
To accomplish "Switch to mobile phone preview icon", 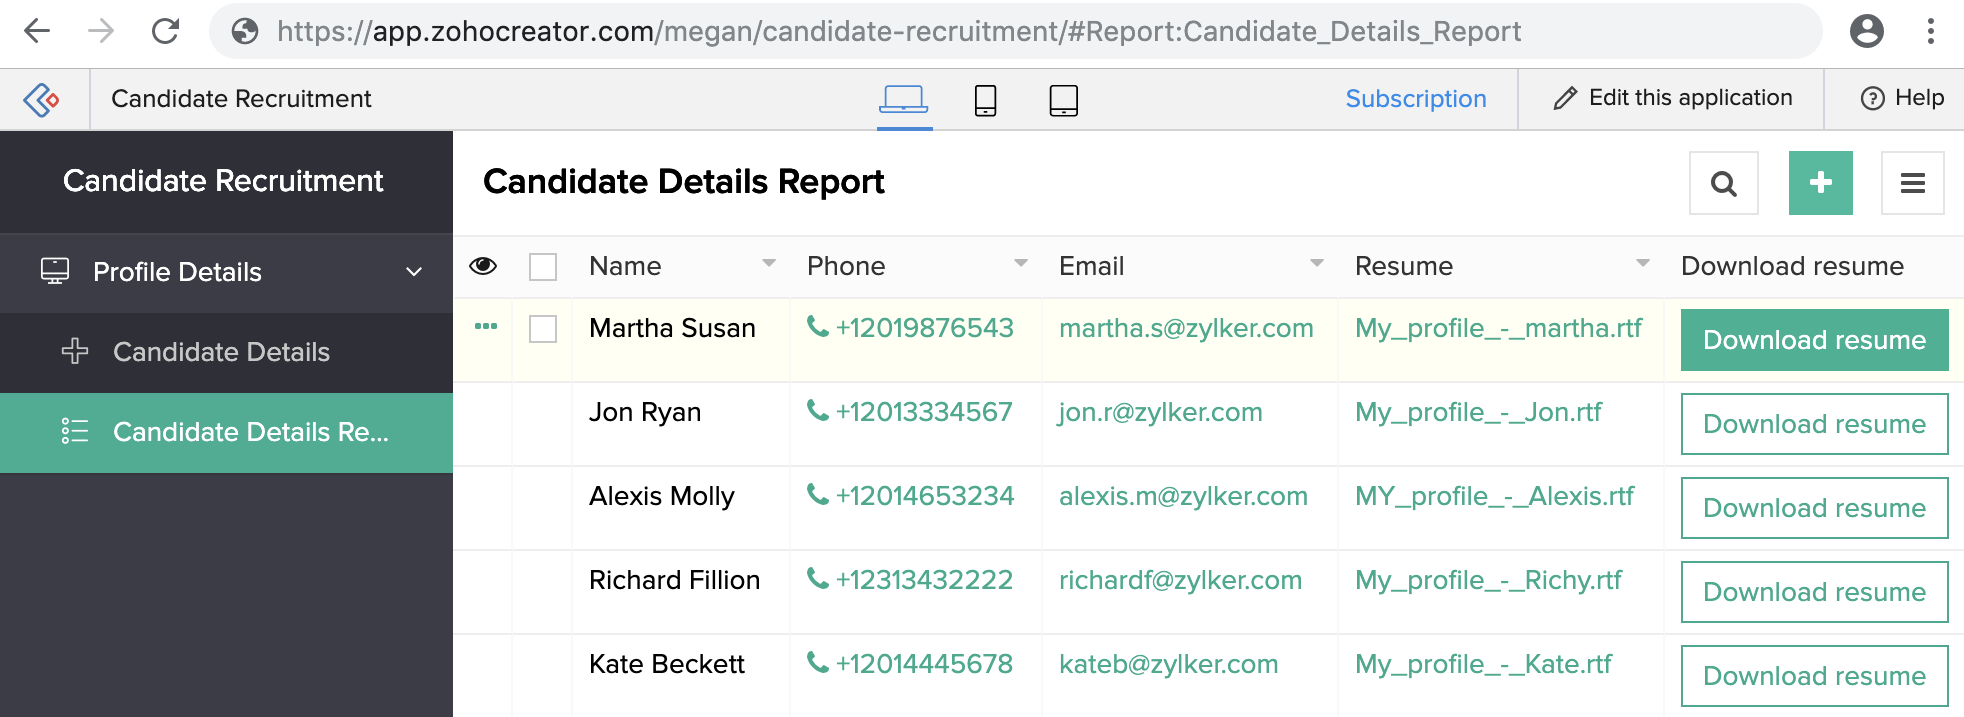I will (x=985, y=100).
